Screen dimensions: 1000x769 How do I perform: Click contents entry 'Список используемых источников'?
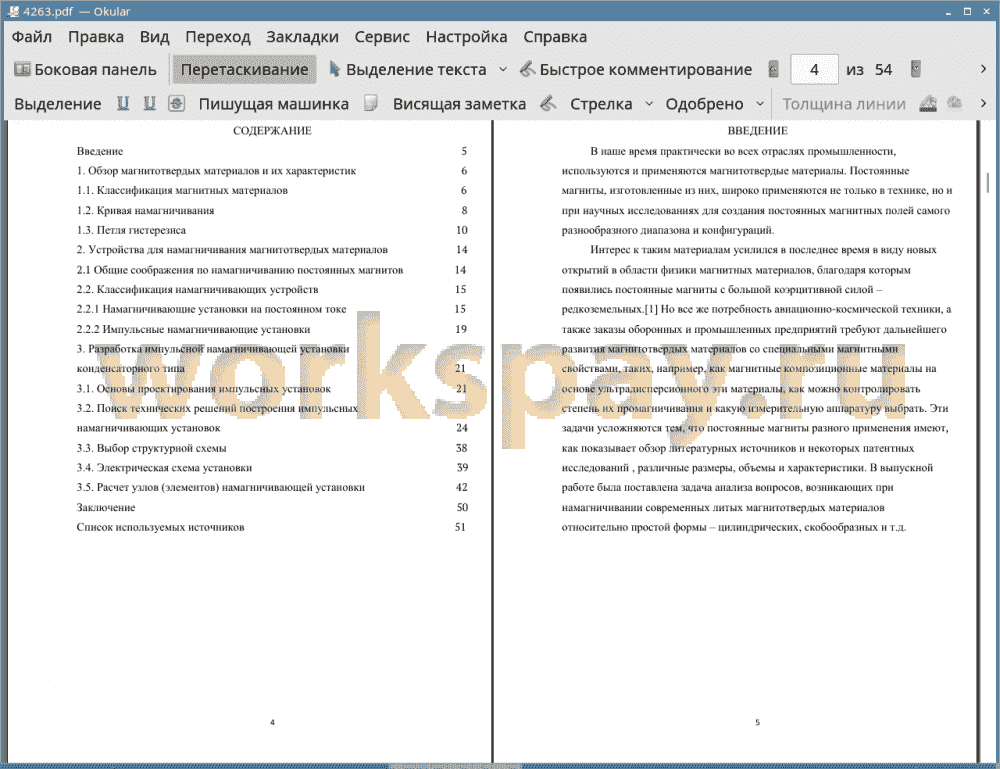click(161, 527)
